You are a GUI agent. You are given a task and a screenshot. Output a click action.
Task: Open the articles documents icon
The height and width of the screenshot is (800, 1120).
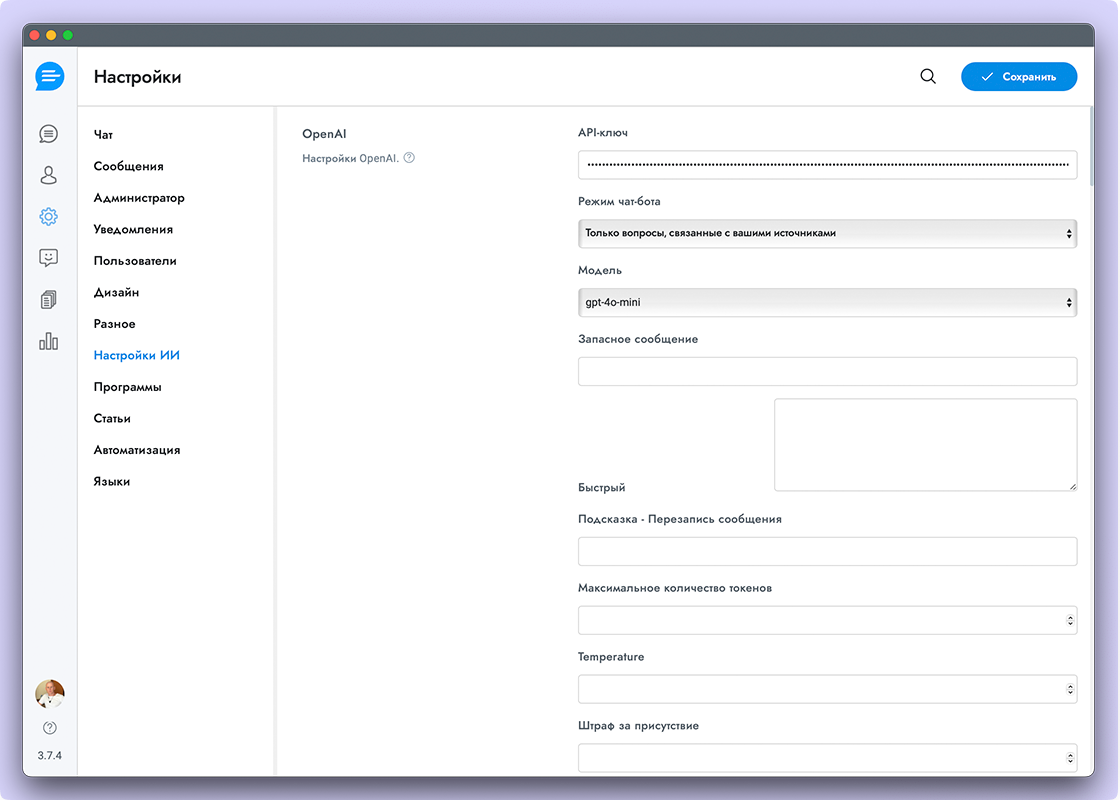[x=48, y=300]
